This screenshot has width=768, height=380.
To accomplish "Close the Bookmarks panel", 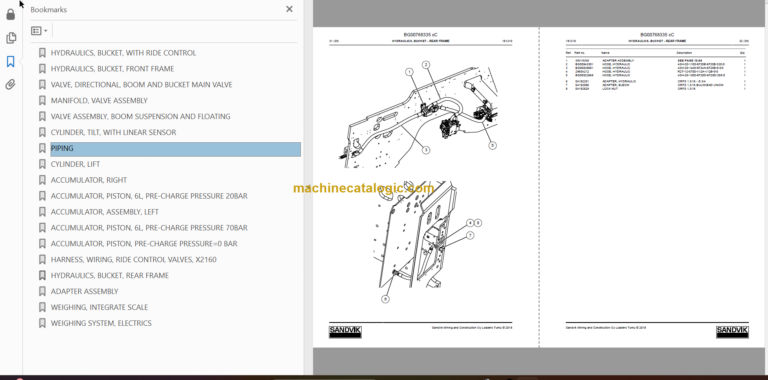I will (x=289, y=9).
